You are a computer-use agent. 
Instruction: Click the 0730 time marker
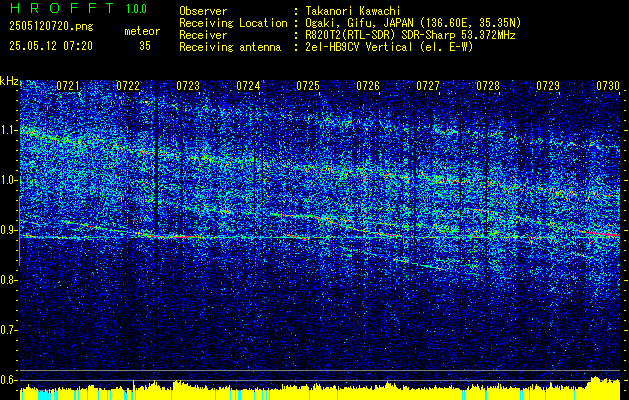coord(608,86)
